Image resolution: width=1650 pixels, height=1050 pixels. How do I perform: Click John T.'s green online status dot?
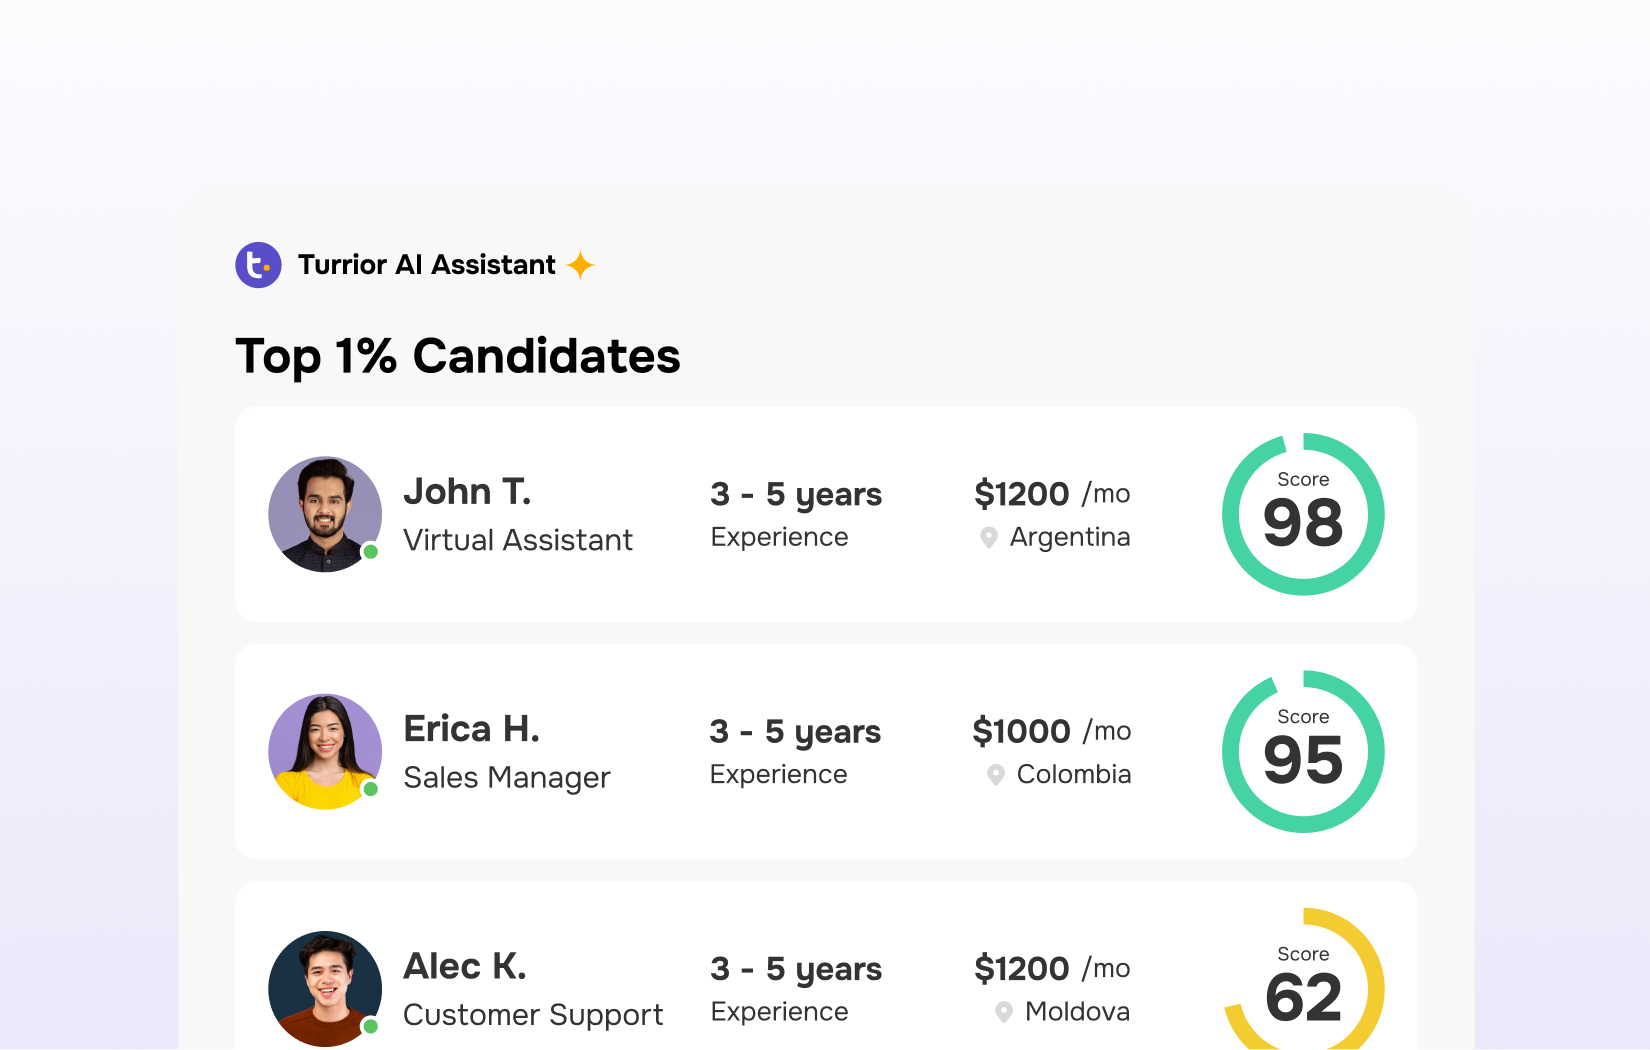[x=370, y=552]
